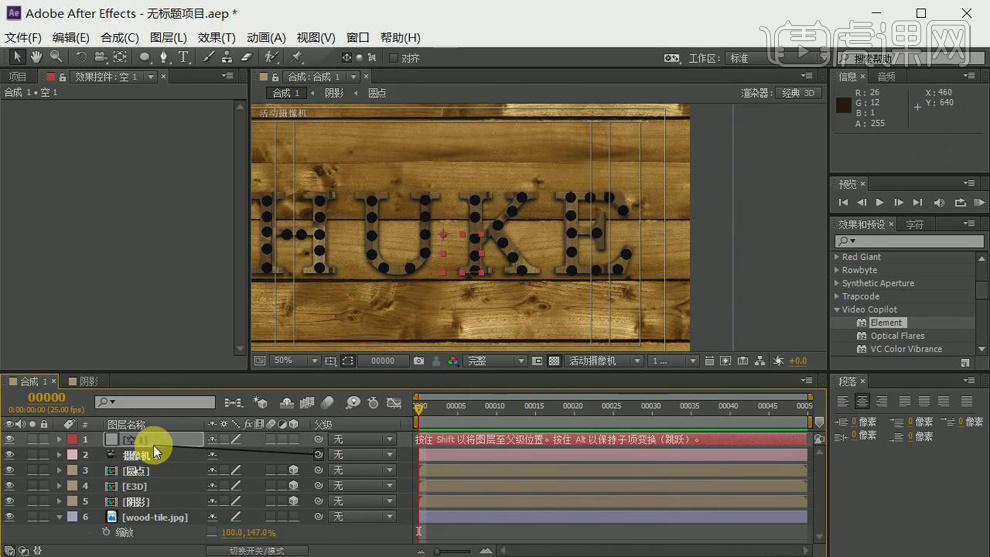Image resolution: width=990 pixels, height=557 pixels.
Task: Toggle 3D switch on 阴影 layer
Action: click(294, 501)
